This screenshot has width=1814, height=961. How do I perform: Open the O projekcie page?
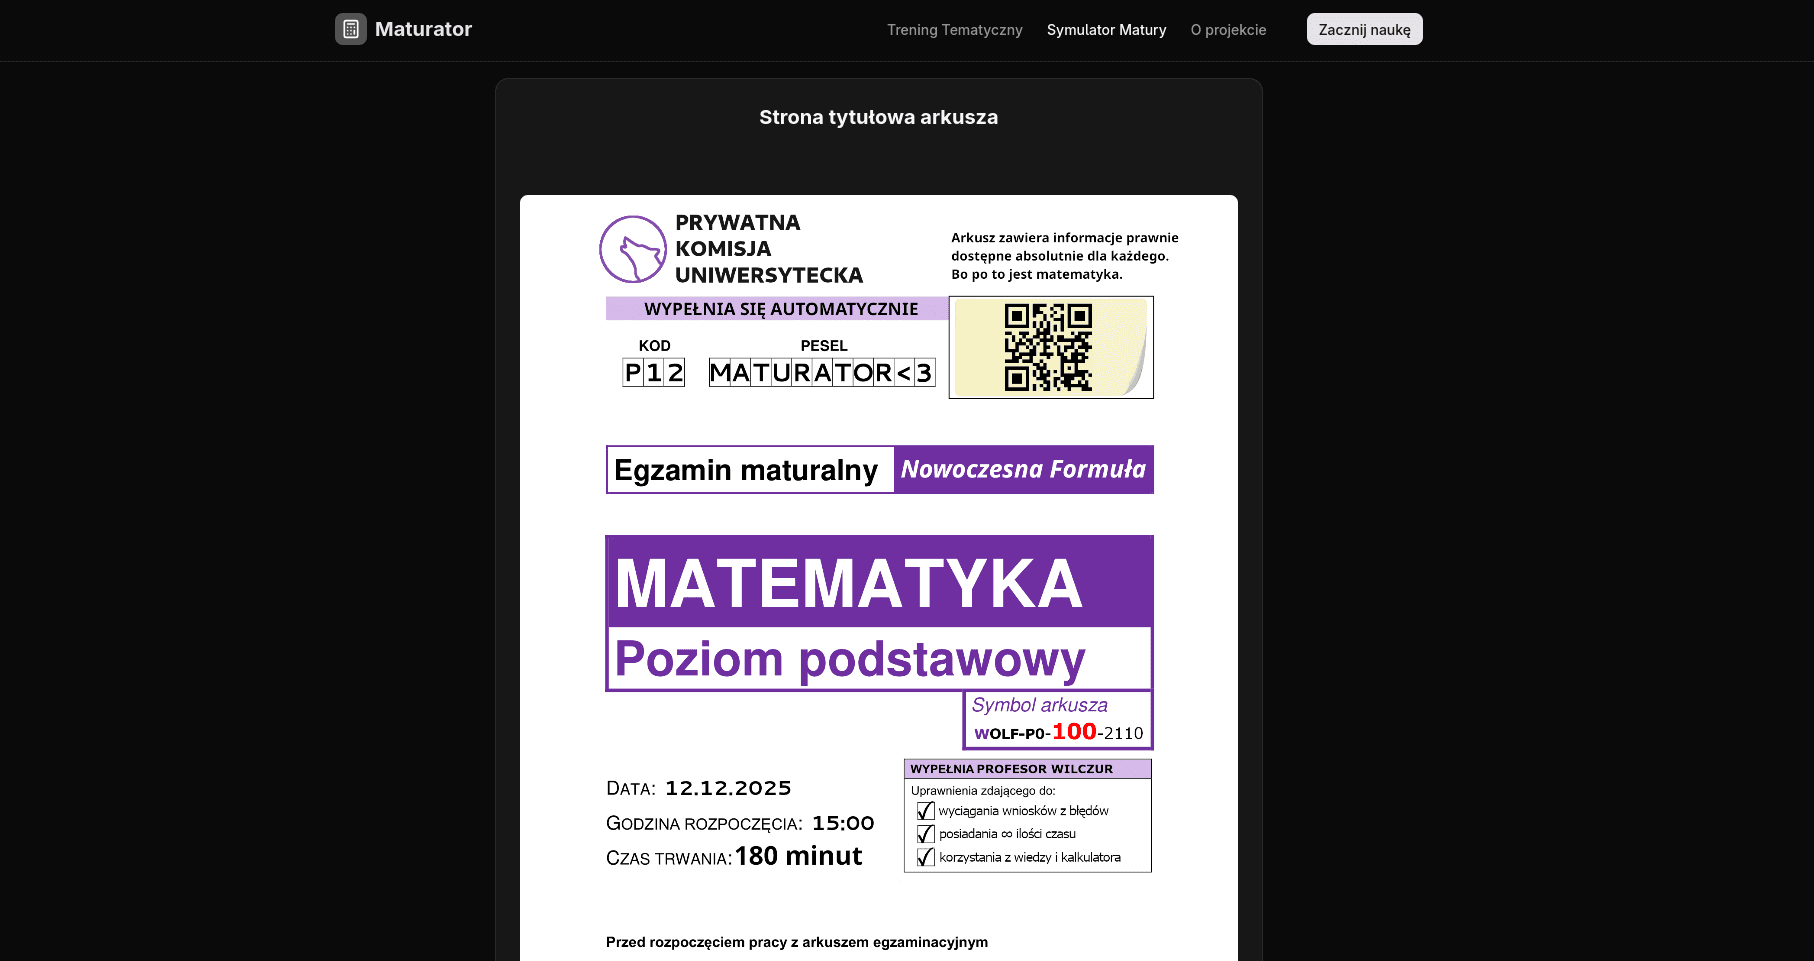[1228, 30]
